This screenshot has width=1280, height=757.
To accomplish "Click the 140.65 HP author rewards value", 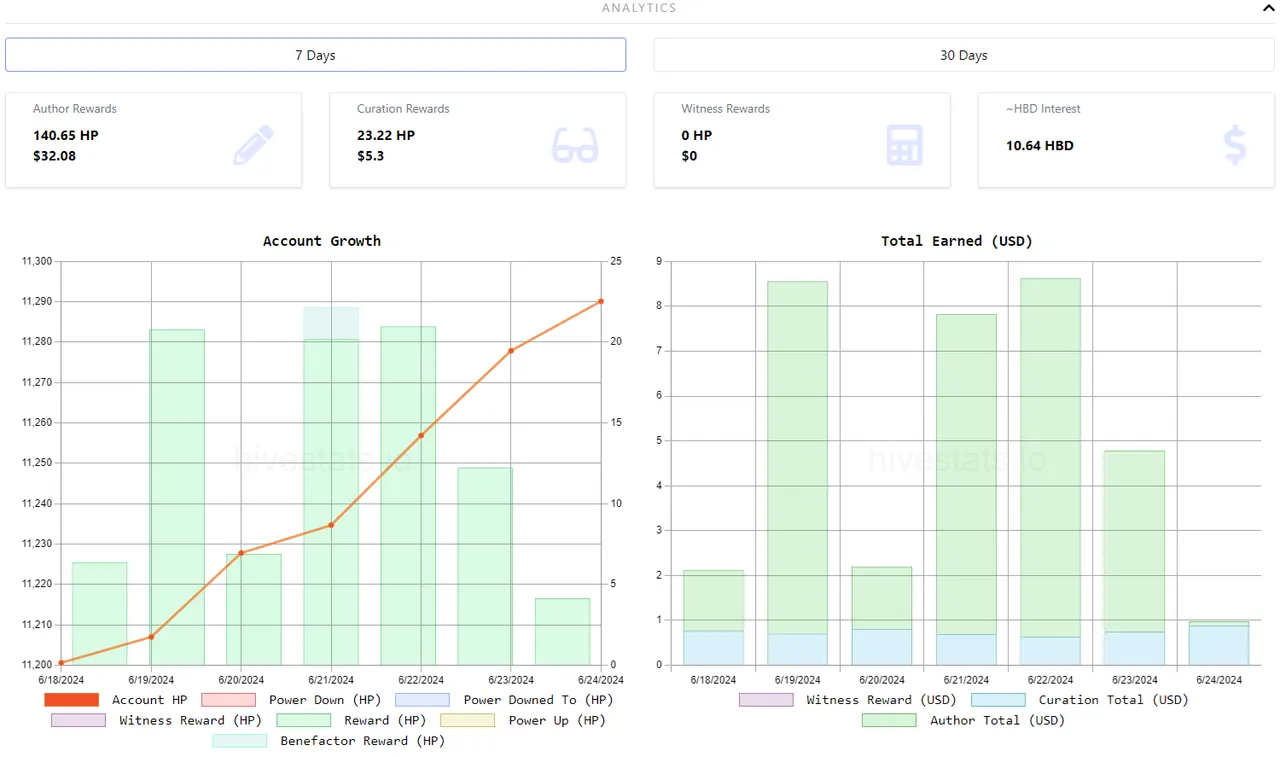I will tap(66, 135).
